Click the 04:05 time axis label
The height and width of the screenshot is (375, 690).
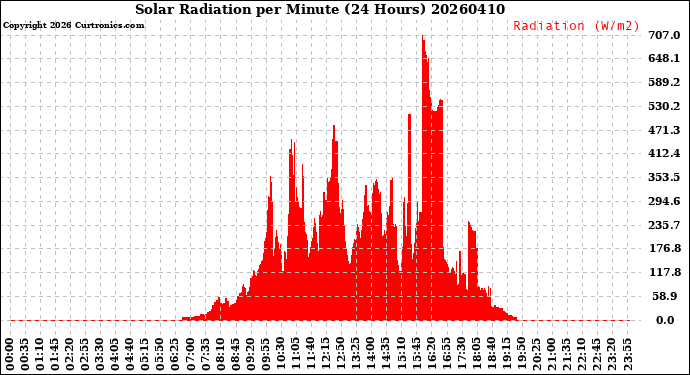point(115,355)
